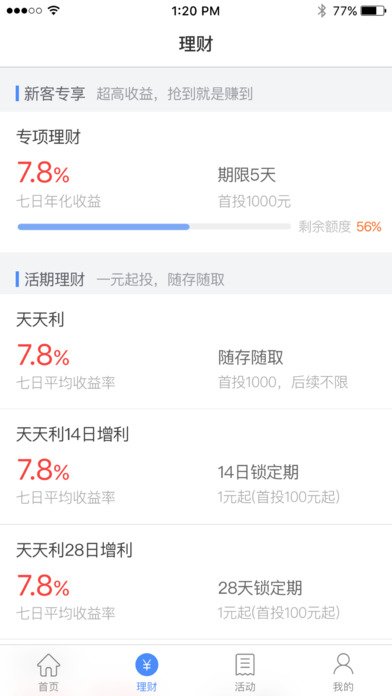This screenshot has width=392, height=696.
Task: Tap the Wi-Fi signal icon
Action: (54, 11)
